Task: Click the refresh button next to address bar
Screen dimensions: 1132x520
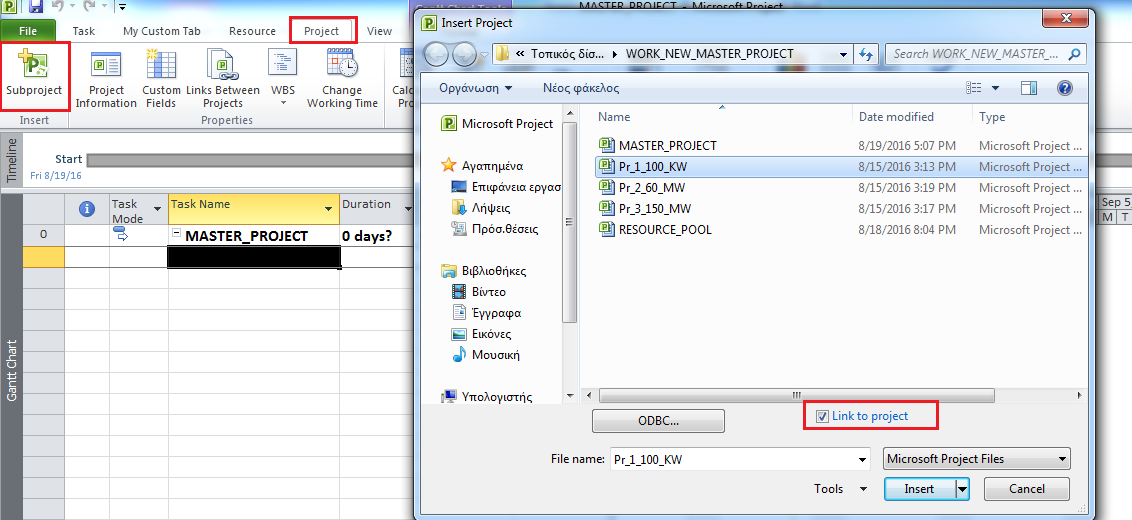Action: pyautogui.click(x=864, y=54)
